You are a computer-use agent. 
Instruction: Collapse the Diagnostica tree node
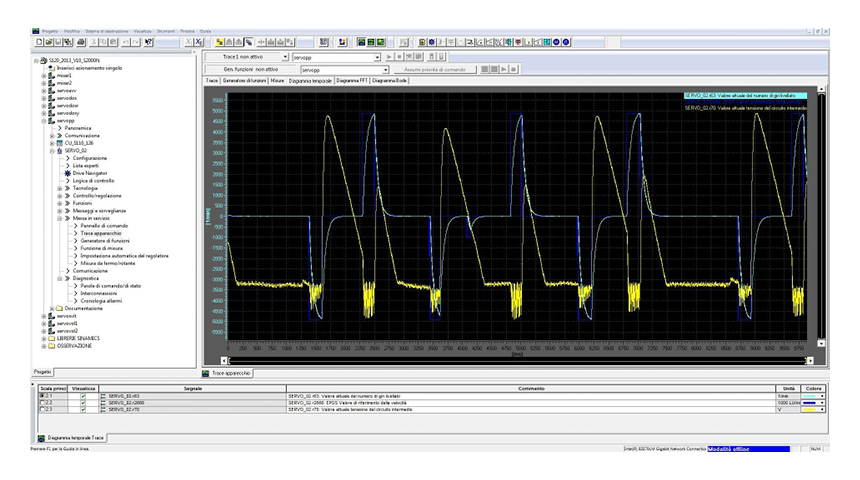point(60,279)
